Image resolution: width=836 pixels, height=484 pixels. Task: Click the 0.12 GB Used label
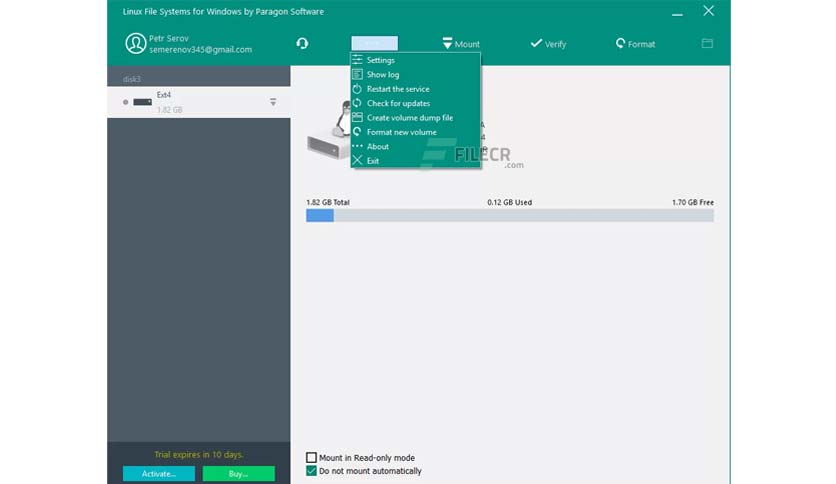coord(509,203)
